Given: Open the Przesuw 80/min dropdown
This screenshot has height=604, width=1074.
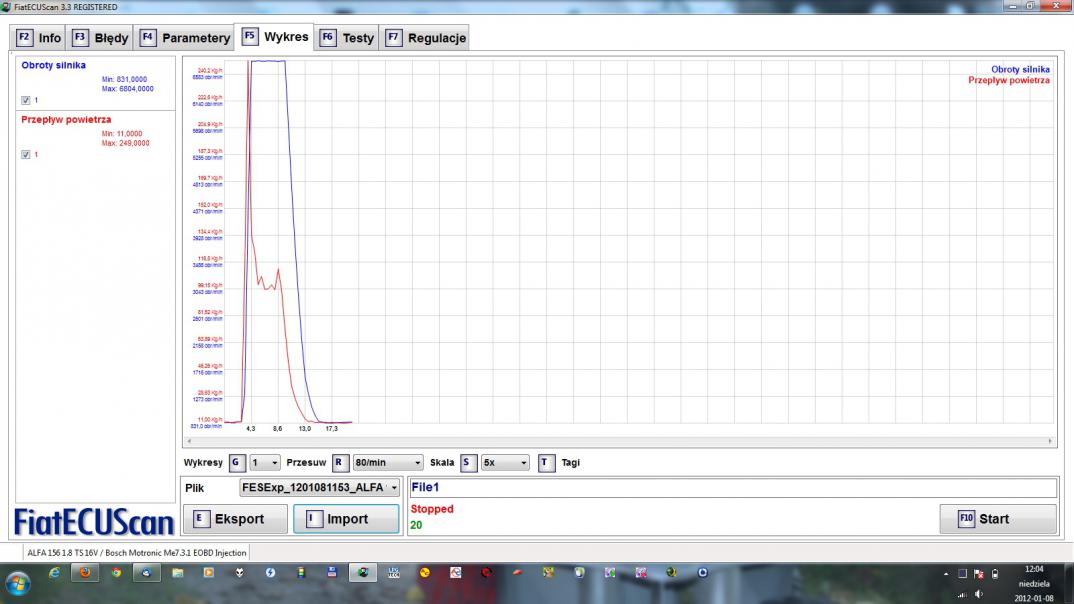Looking at the screenshot, I should click(388, 463).
